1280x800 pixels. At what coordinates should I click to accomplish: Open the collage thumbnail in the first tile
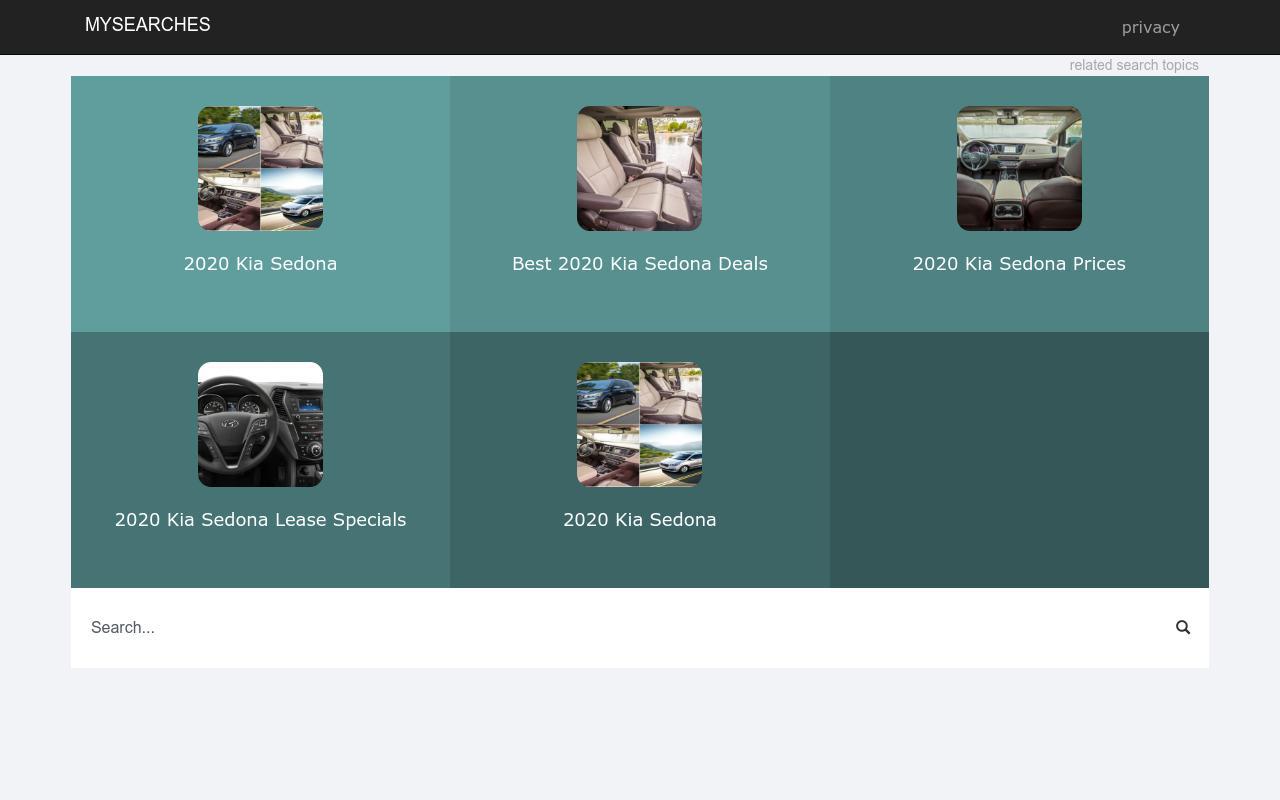(260, 168)
